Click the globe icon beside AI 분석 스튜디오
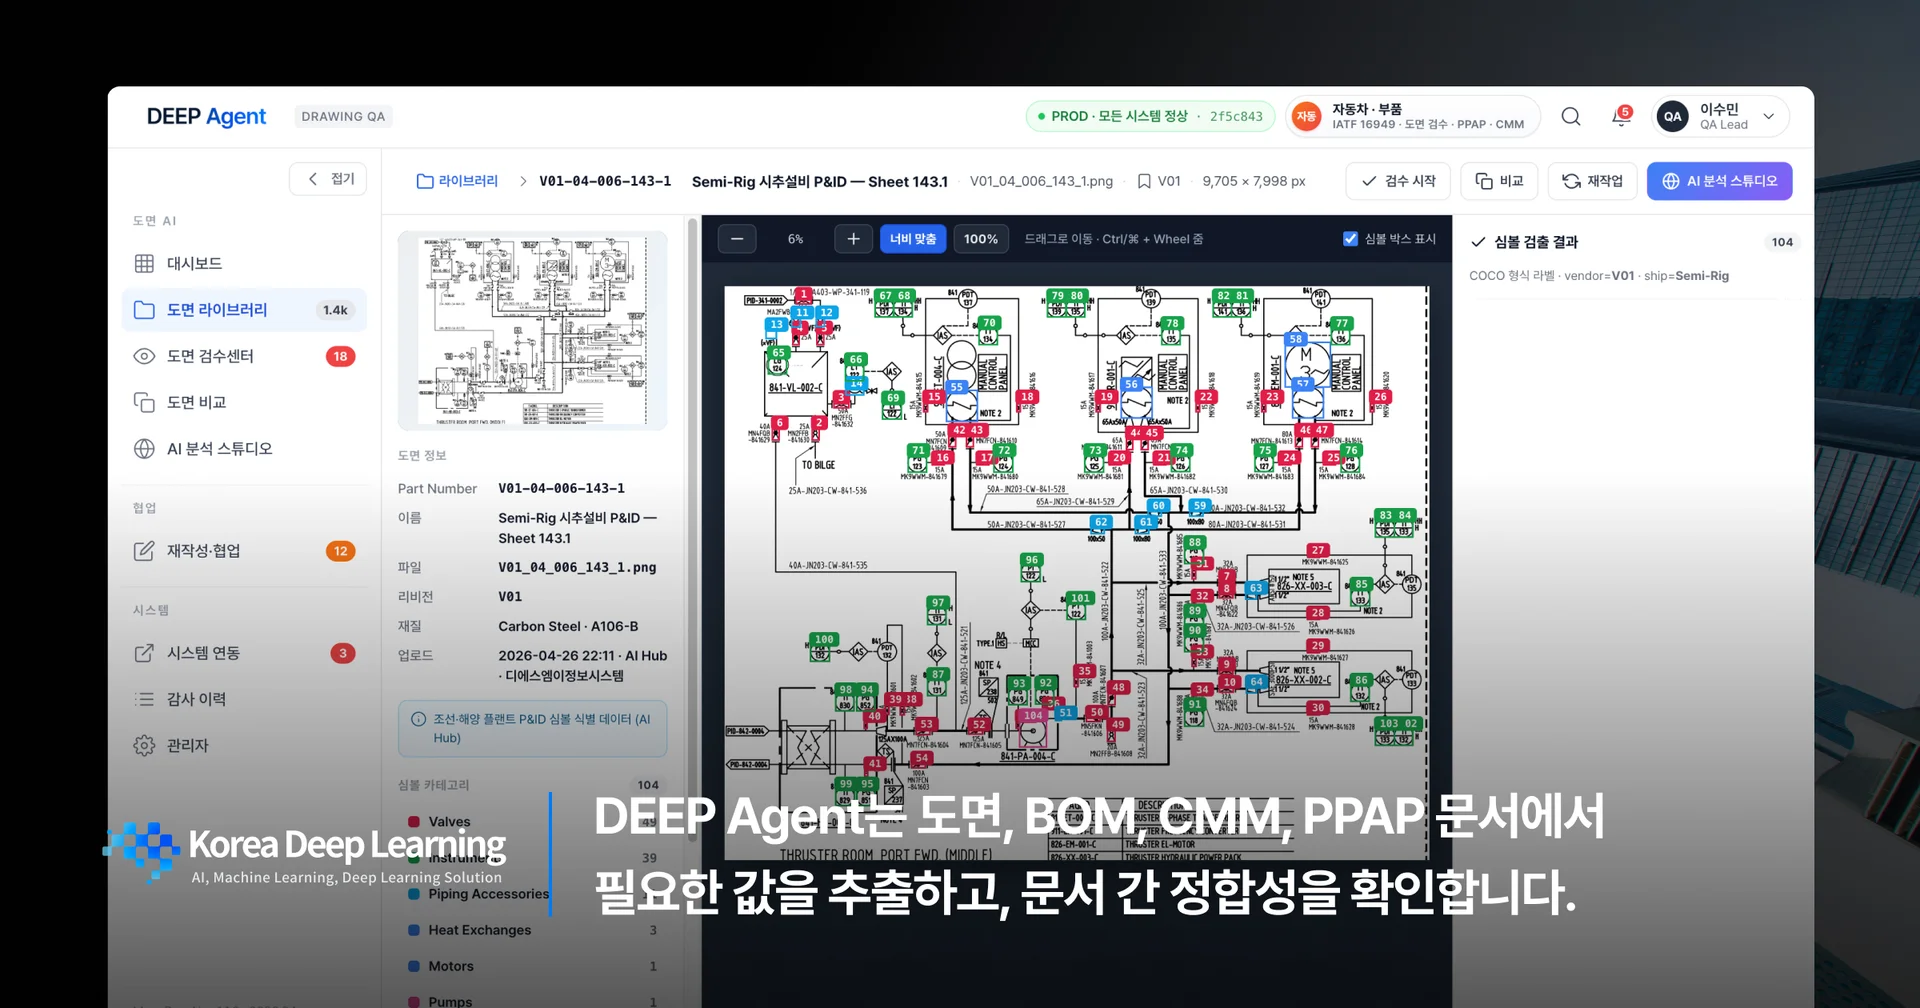This screenshot has width=1920, height=1008. click(x=144, y=449)
